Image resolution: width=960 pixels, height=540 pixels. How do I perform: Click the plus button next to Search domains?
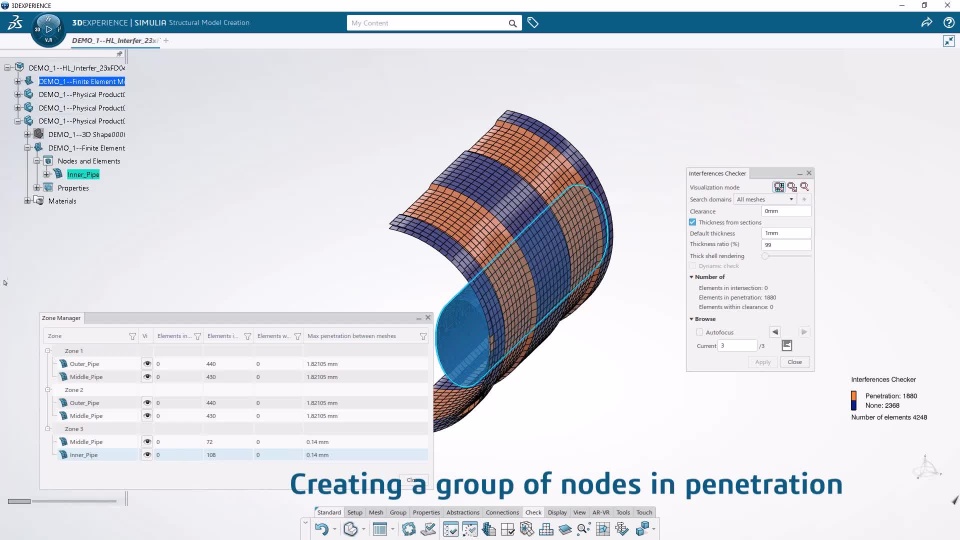[x=804, y=199]
